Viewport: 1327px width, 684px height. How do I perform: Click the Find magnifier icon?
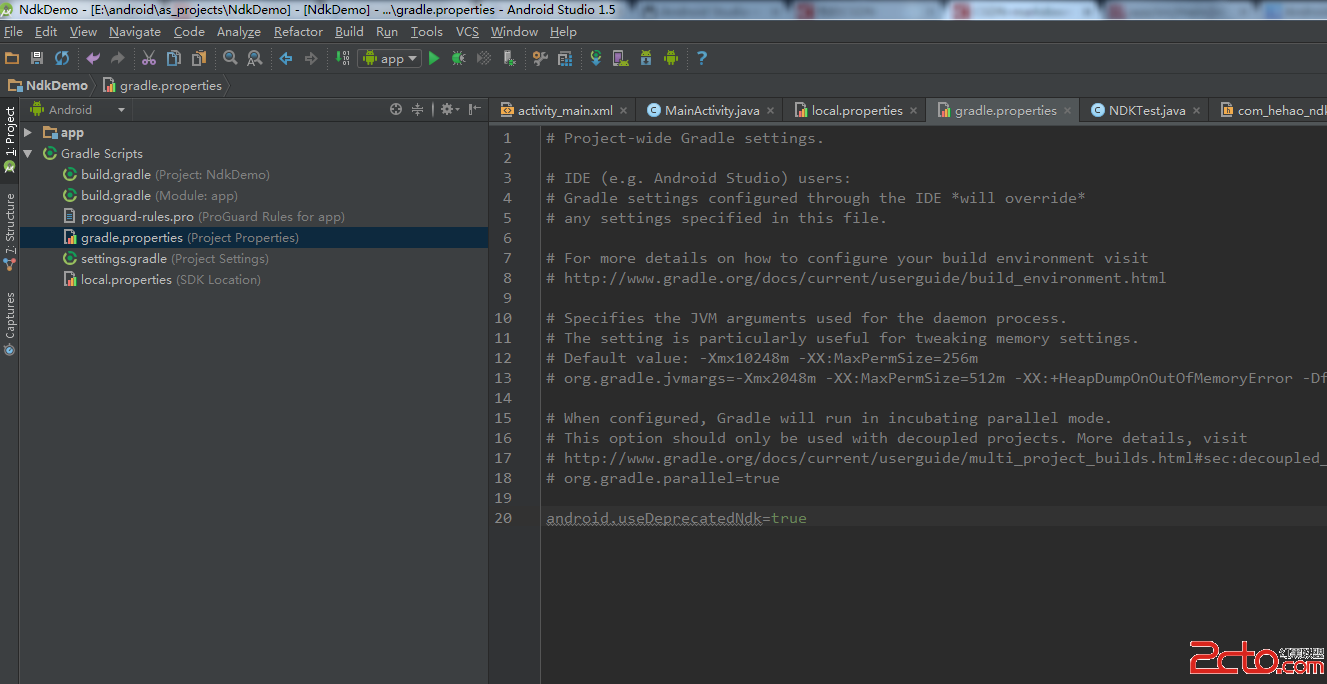pos(230,59)
